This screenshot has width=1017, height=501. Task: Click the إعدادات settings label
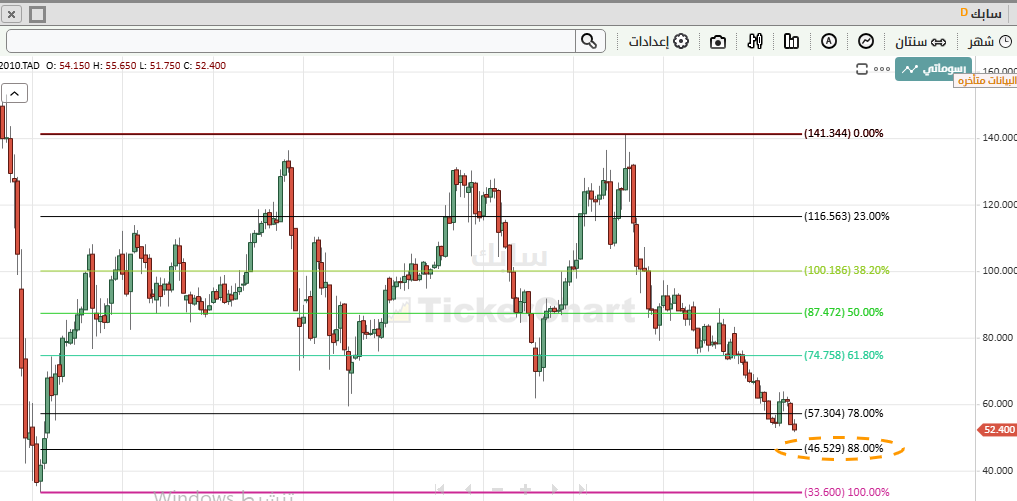(648, 41)
